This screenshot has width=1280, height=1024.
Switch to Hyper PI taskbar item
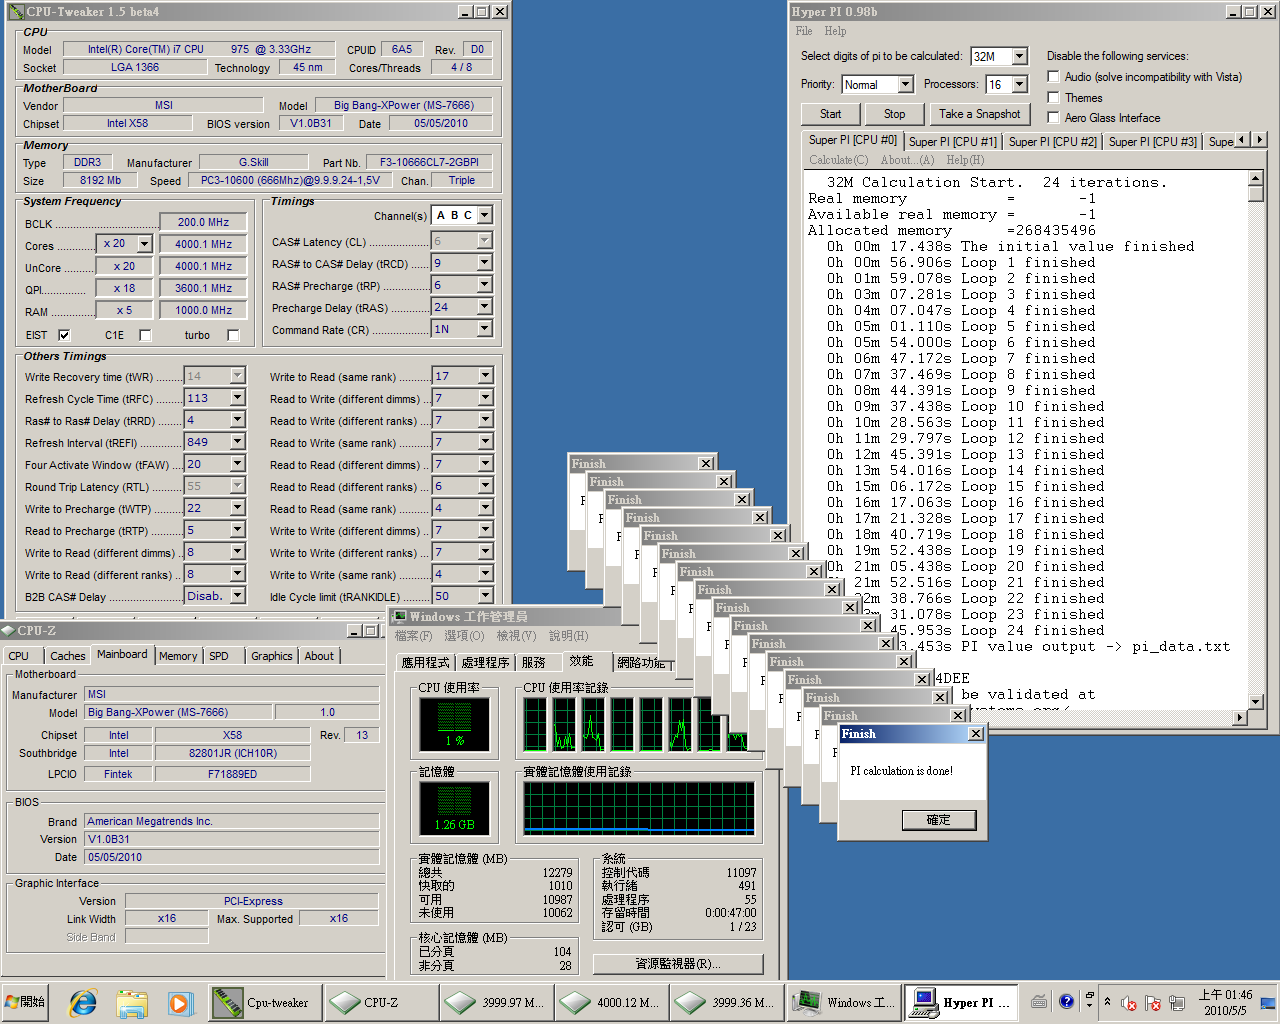[960, 1002]
